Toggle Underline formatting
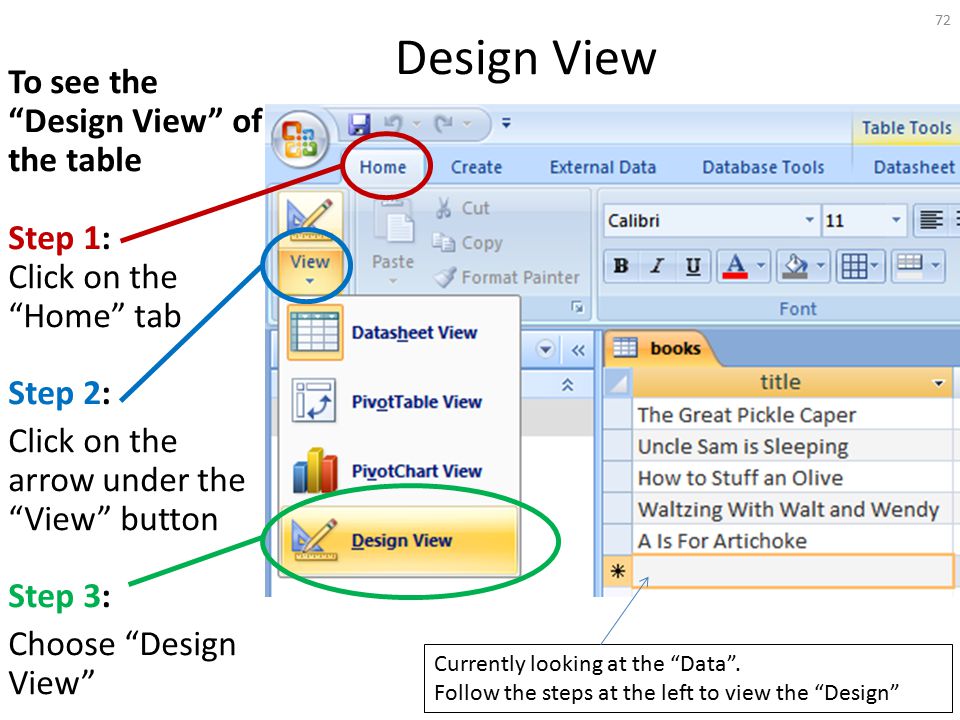 pyautogui.click(x=693, y=266)
